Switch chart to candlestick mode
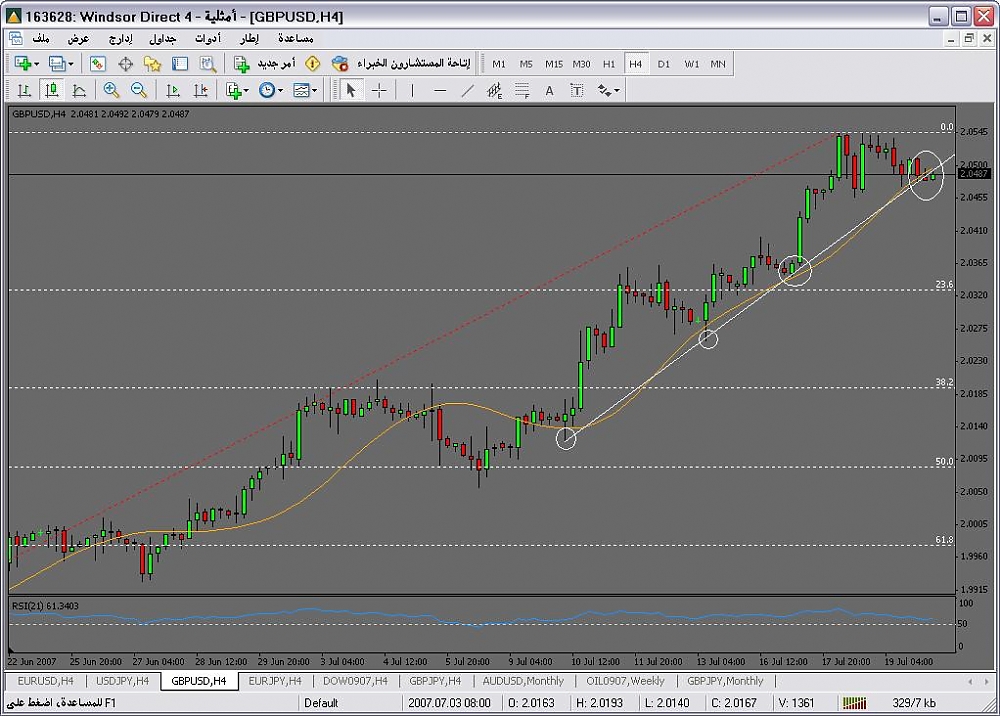1000x716 pixels. [51, 90]
